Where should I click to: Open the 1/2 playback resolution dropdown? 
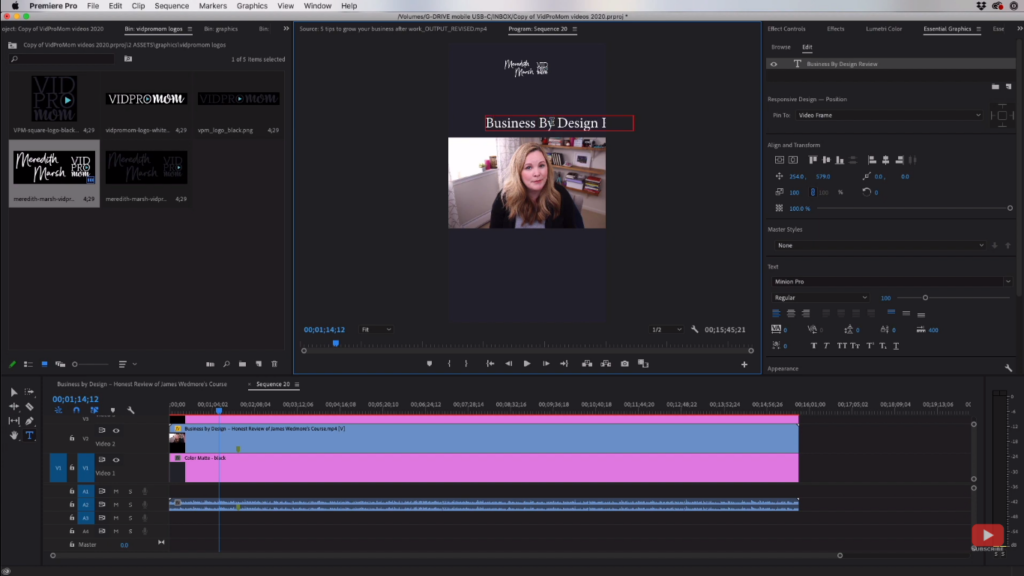click(666, 330)
